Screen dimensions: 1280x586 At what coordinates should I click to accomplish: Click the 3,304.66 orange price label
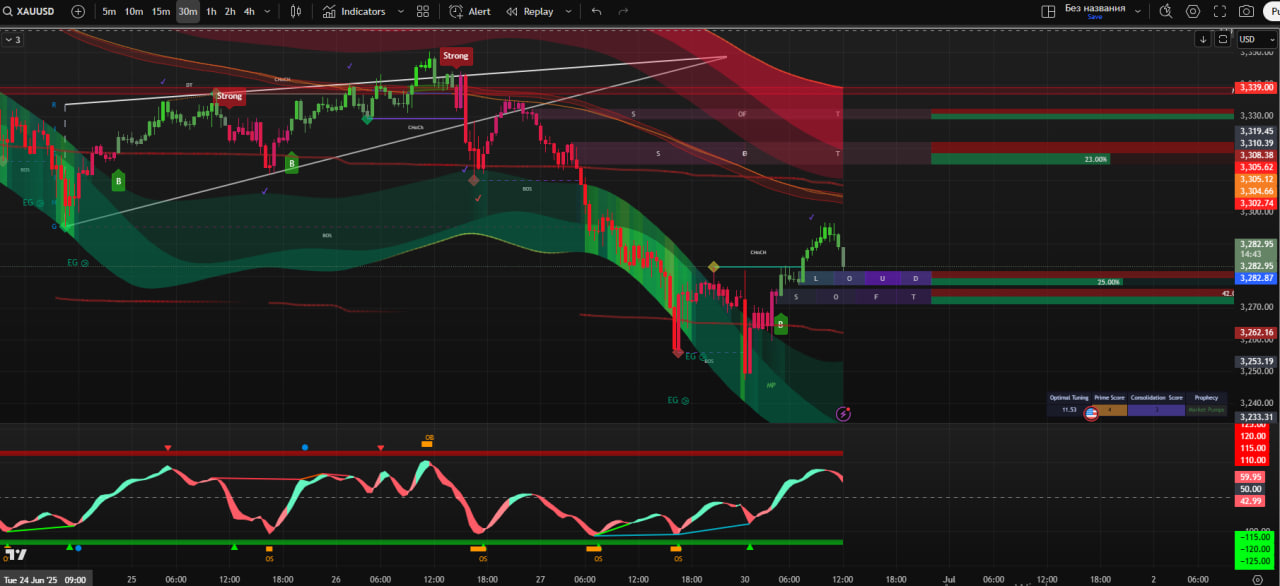pyautogui.click(x=1257, y=191)
